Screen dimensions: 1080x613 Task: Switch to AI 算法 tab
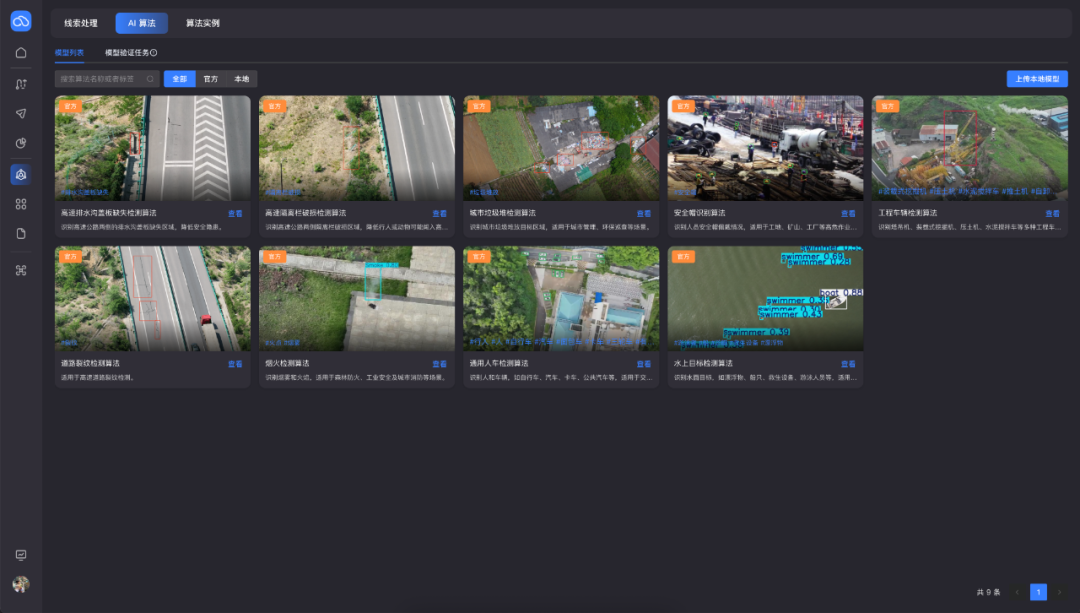[x=142, y=23]
